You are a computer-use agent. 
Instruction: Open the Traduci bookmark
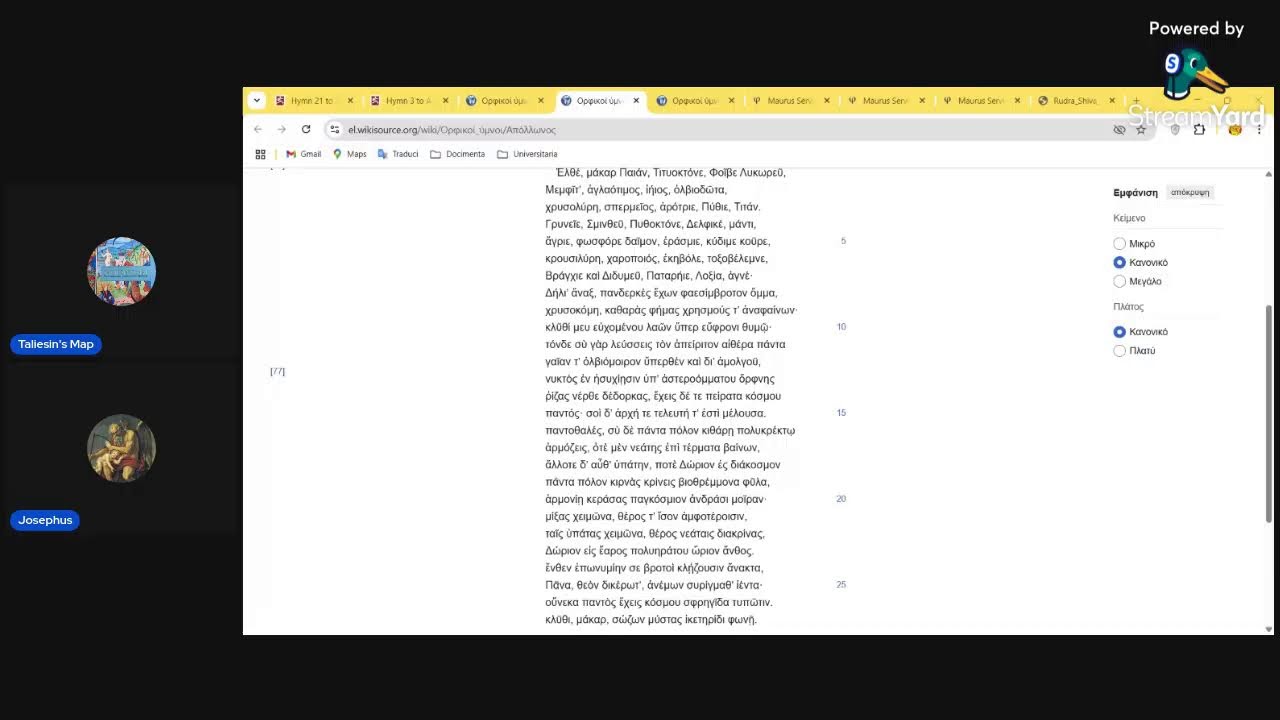coord(398,154)
